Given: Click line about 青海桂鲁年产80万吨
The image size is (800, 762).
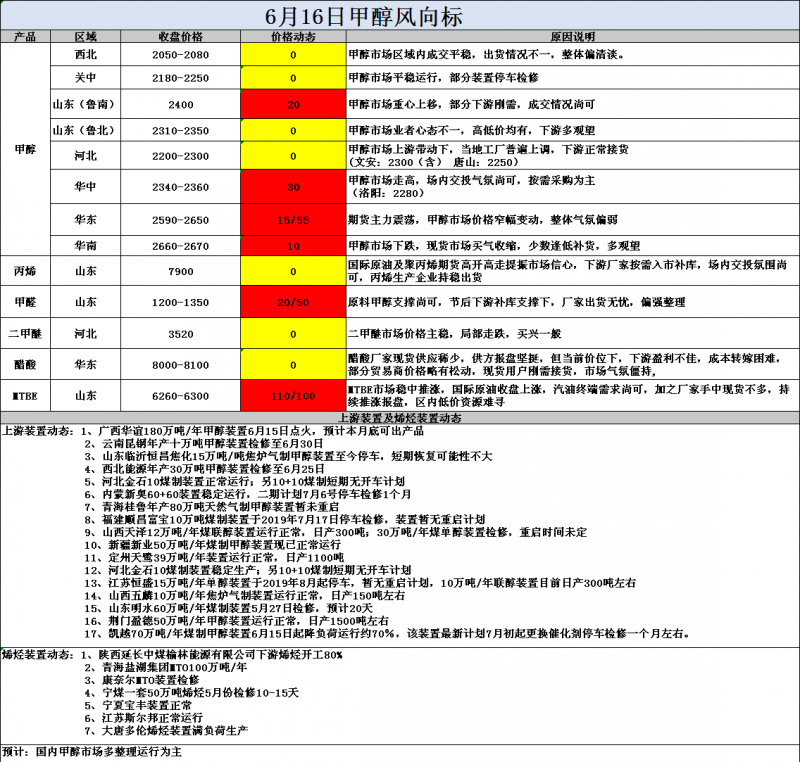Looking at the screenshot, I should coord(212,507).
